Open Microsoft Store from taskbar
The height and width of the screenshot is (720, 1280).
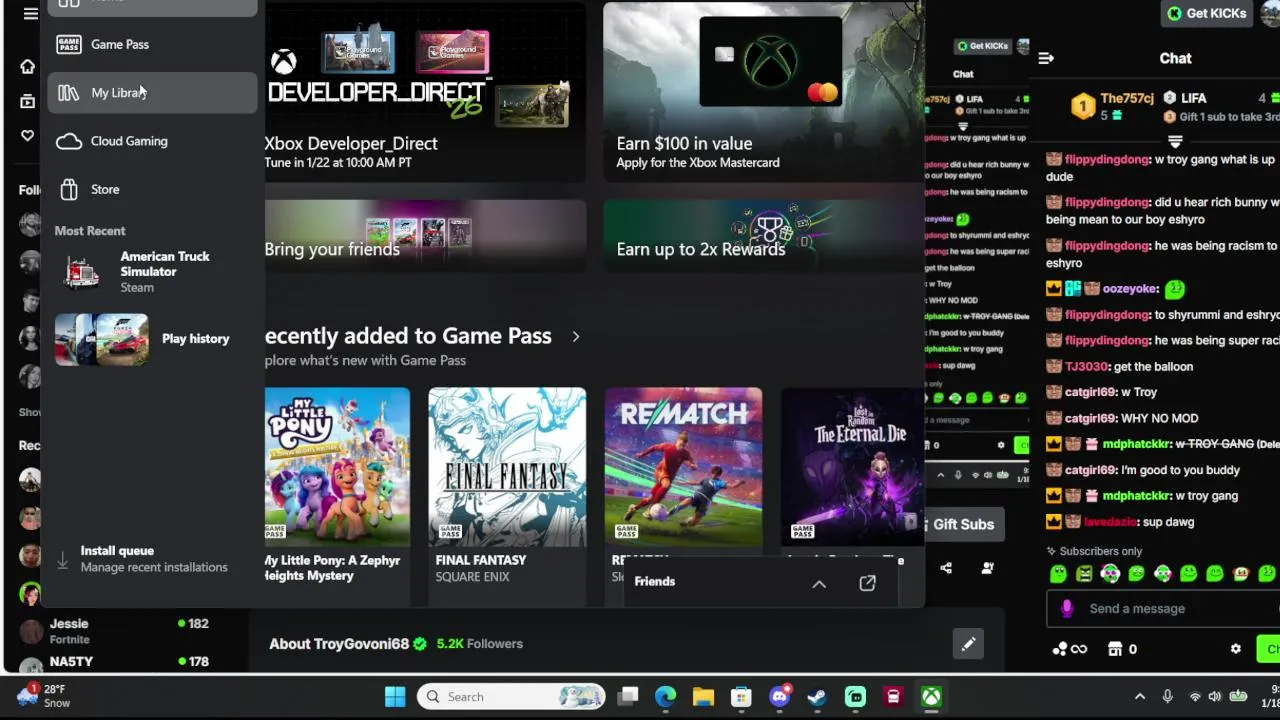point(741,697)
